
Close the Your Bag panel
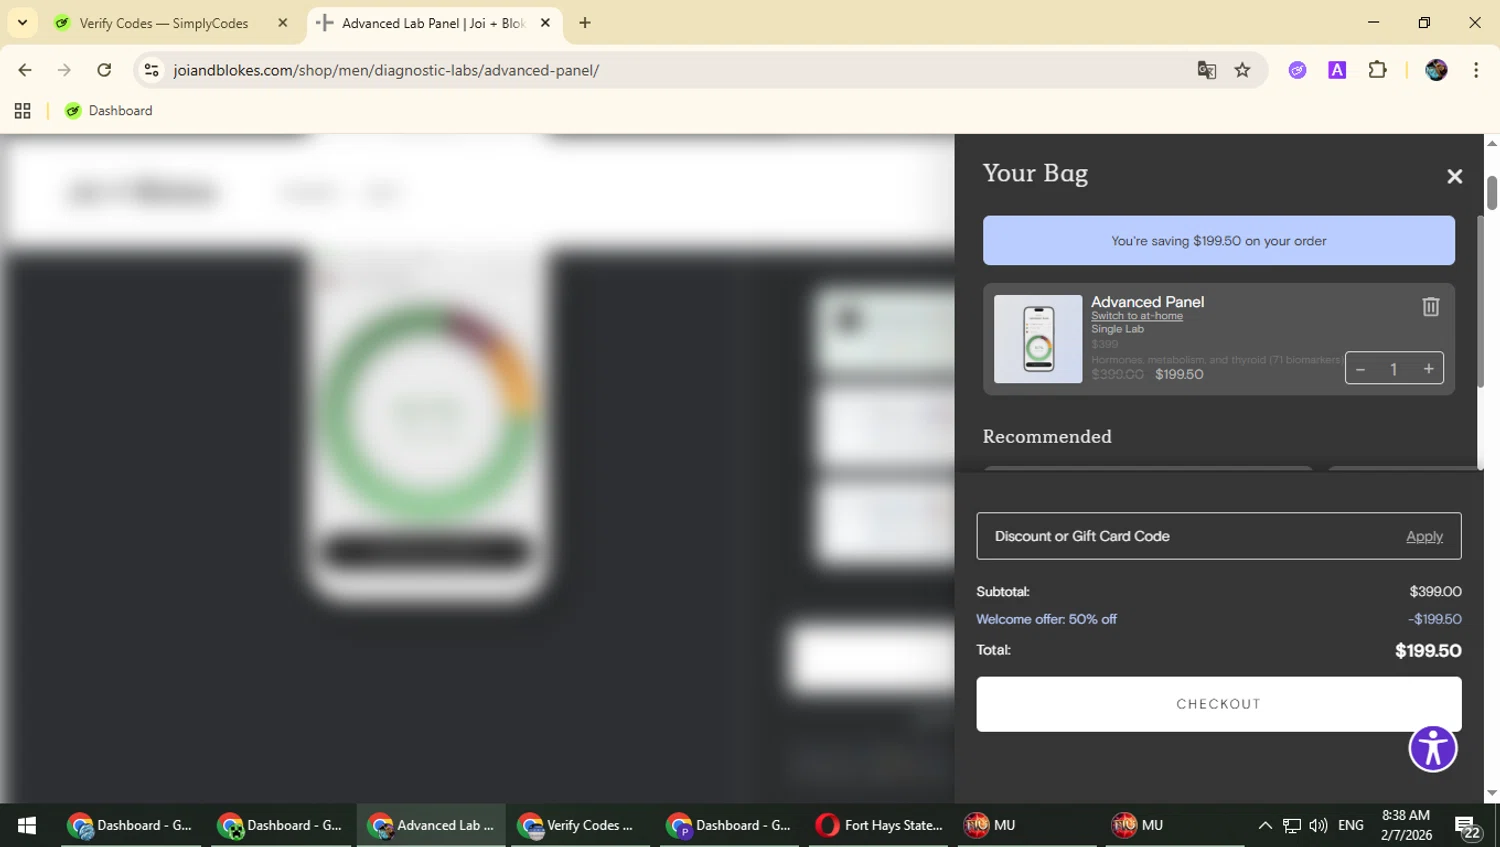(1454, 176)
